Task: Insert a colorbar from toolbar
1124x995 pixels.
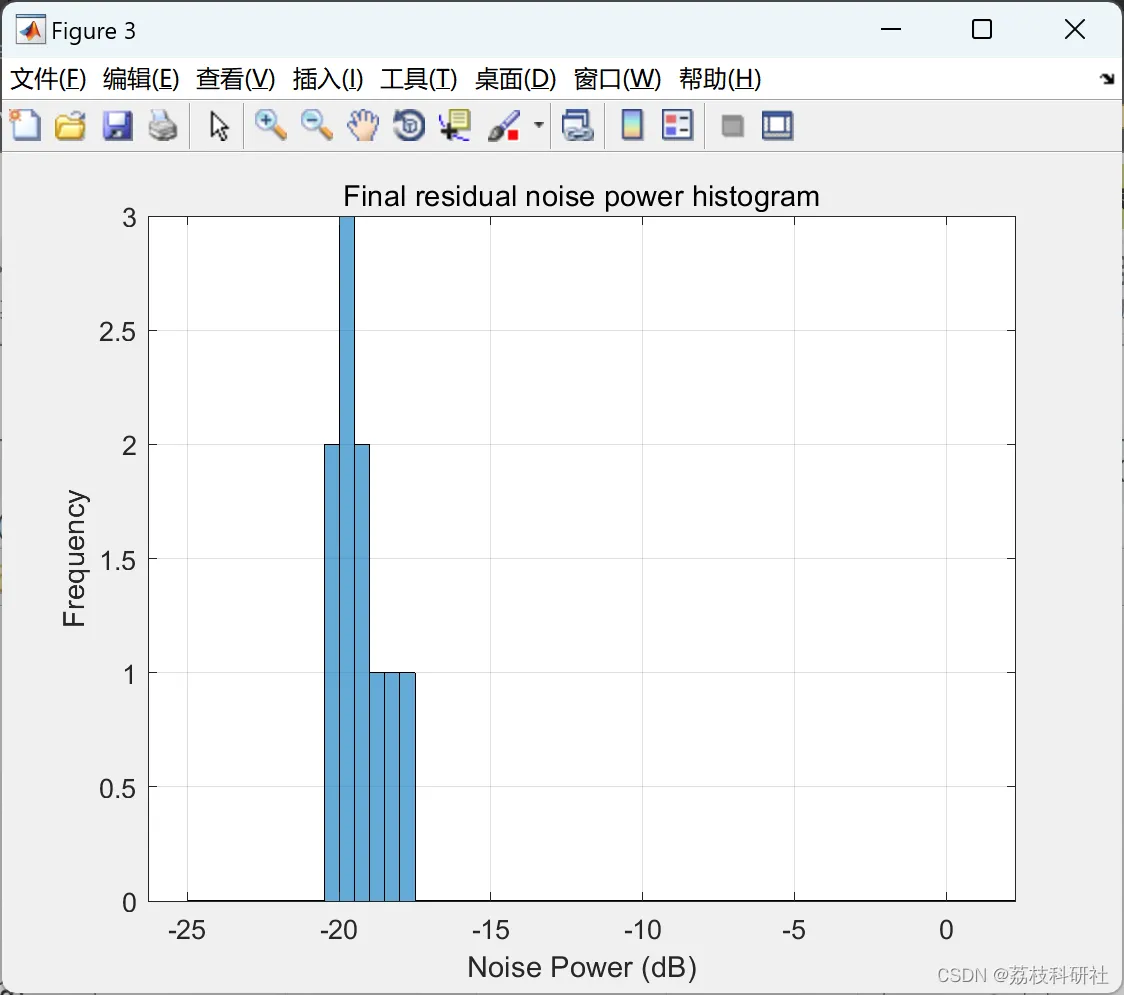Action: (x=632, y=125)
